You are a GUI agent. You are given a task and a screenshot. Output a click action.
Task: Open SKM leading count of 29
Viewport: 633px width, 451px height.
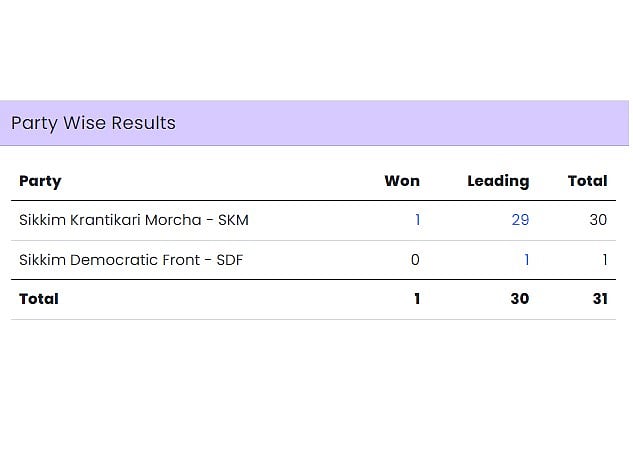coord(520,220)
